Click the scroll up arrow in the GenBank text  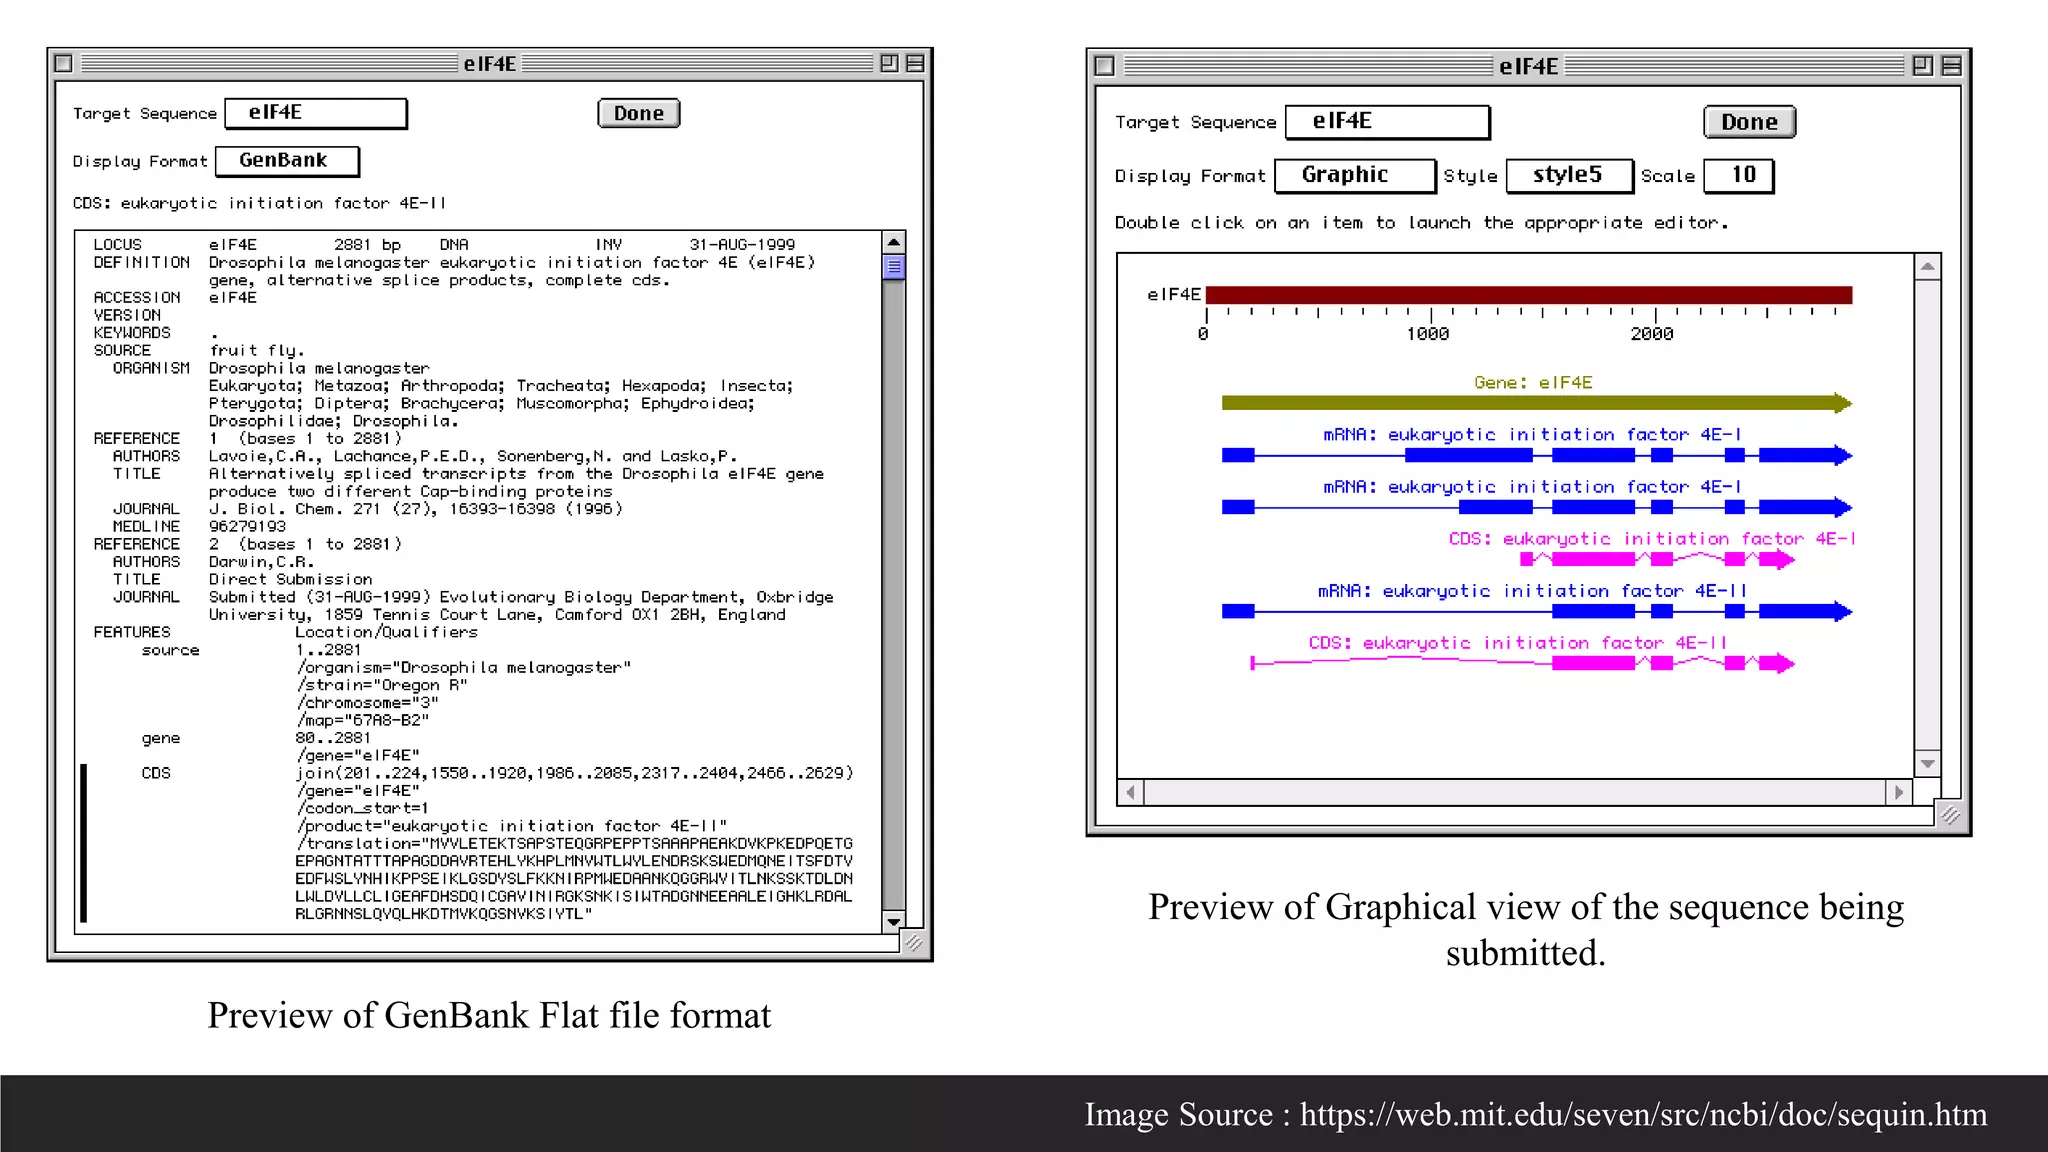[x=894, y=243]
